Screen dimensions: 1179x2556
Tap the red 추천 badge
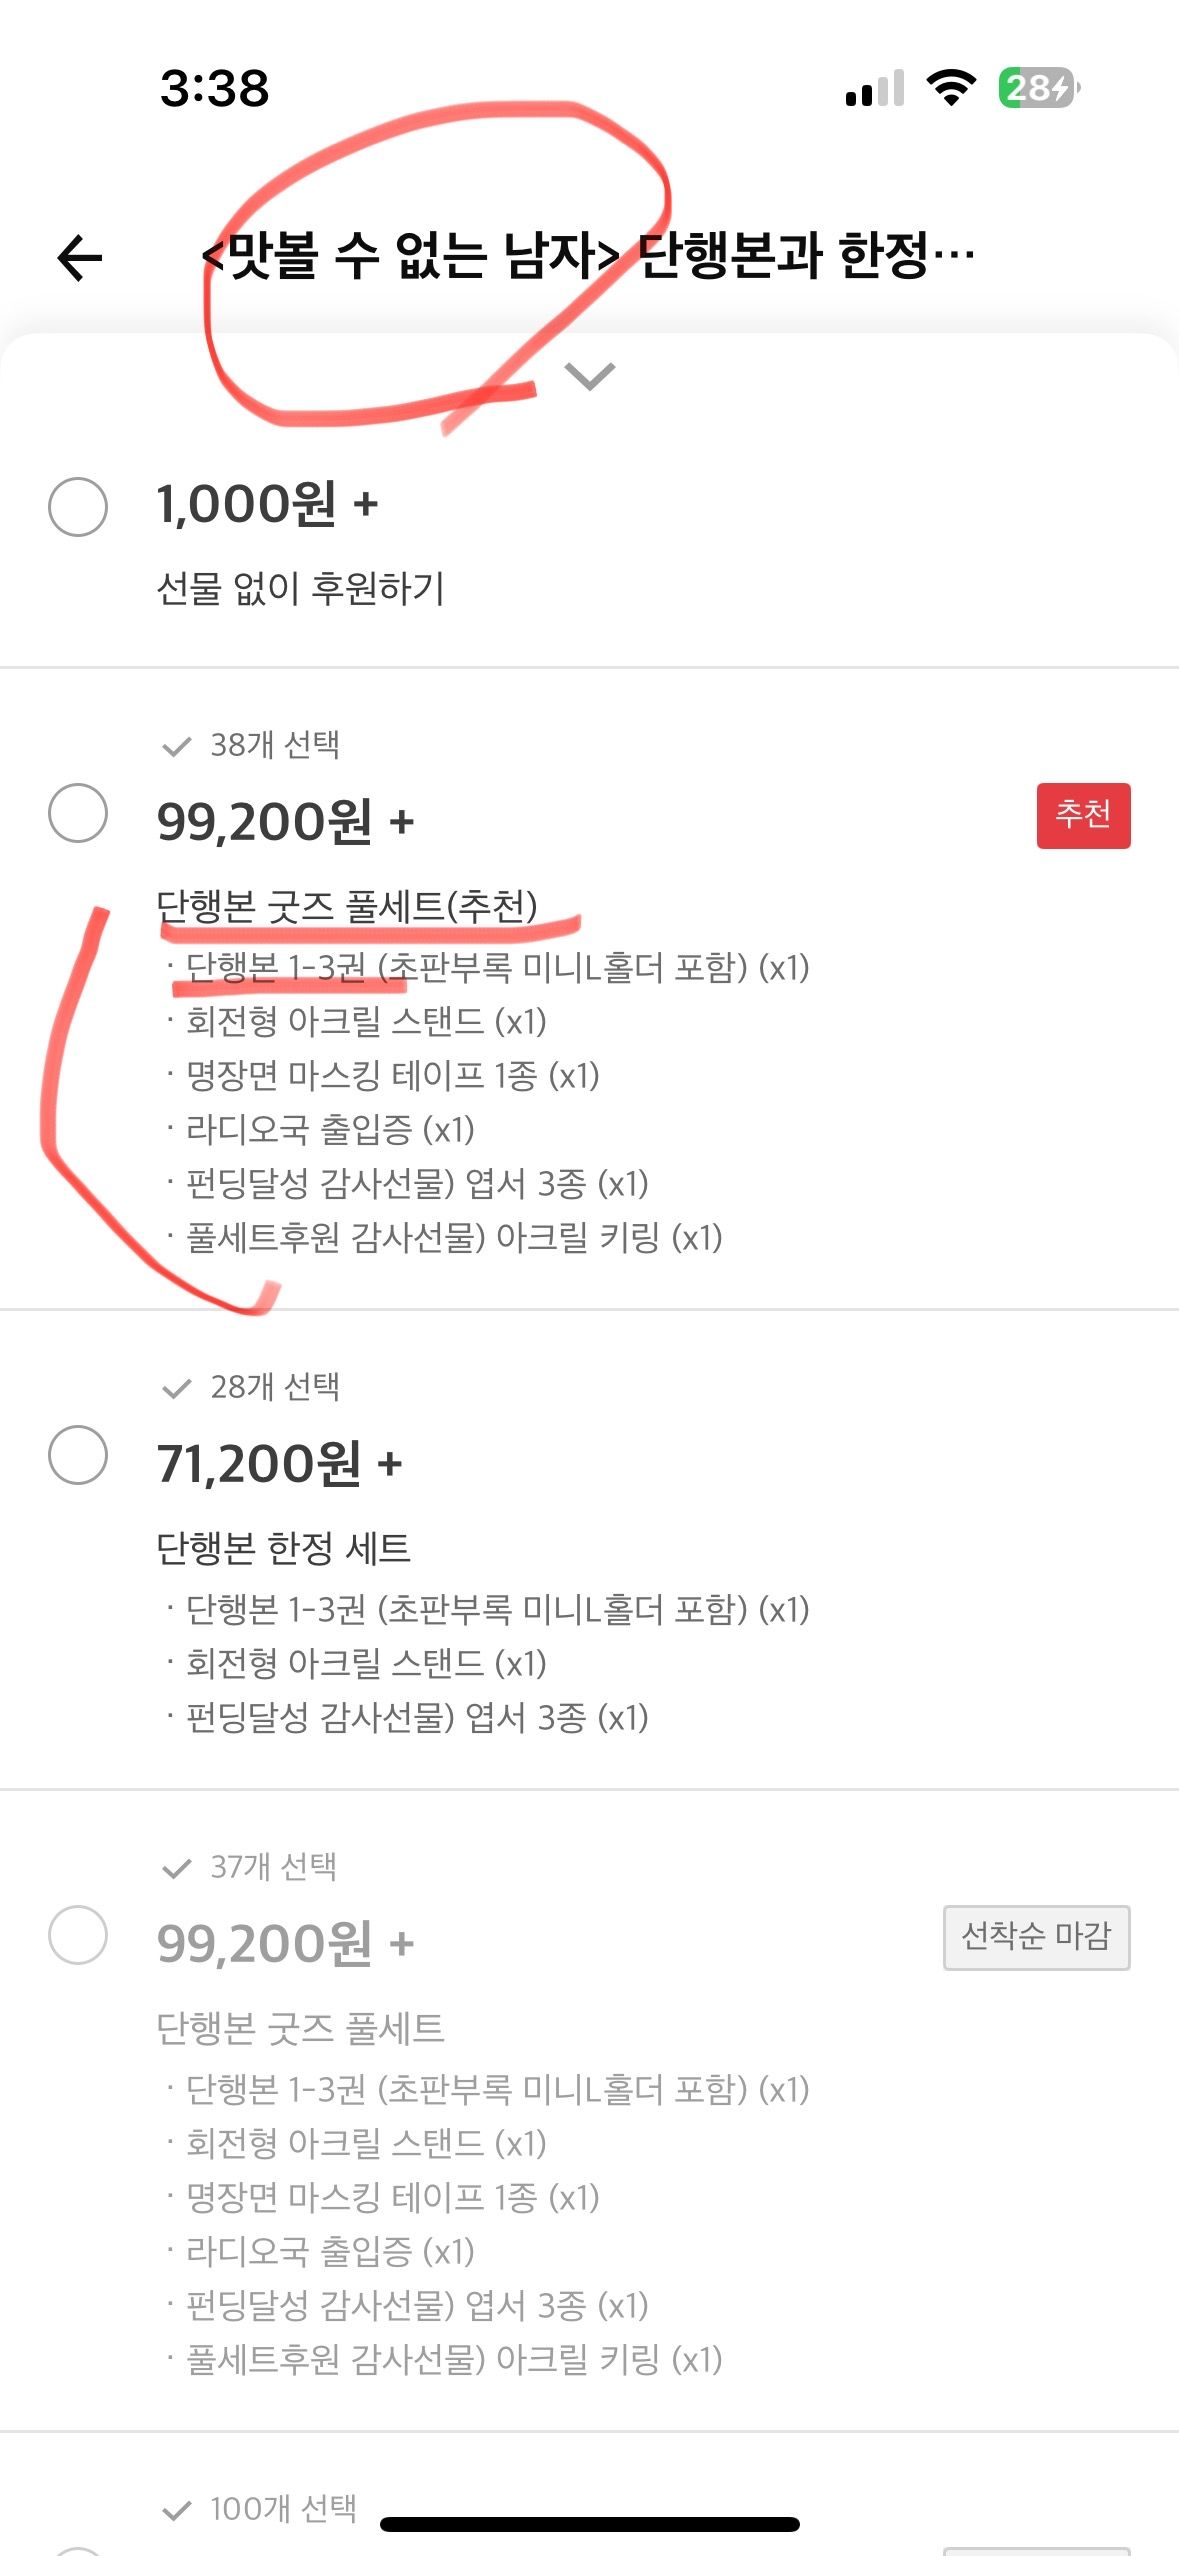[x=1083, y=815]
